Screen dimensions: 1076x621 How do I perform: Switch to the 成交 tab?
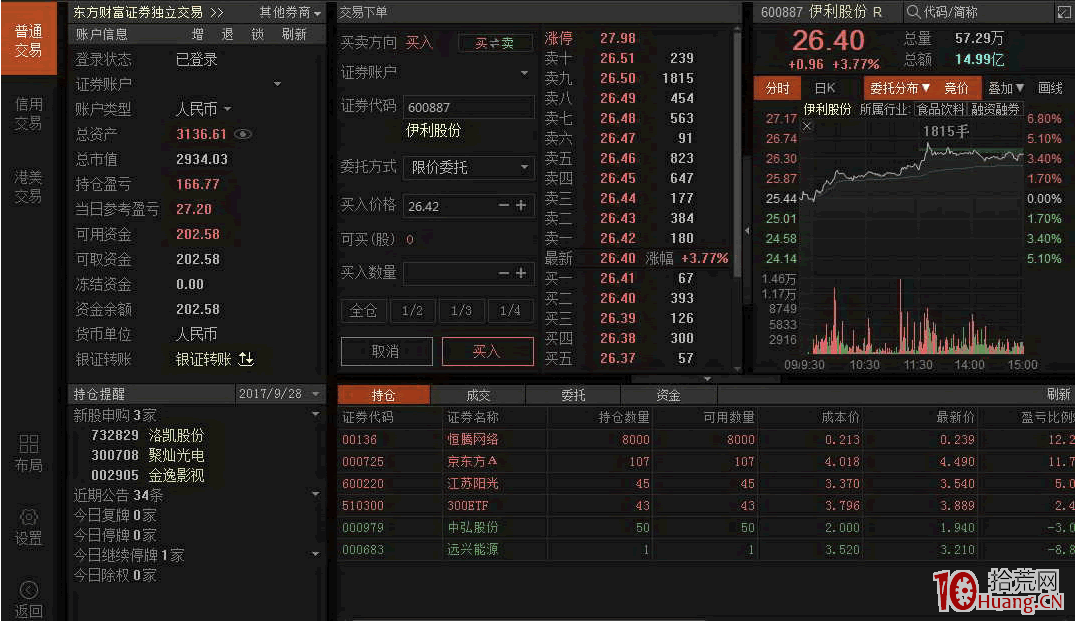coord(478,395)
